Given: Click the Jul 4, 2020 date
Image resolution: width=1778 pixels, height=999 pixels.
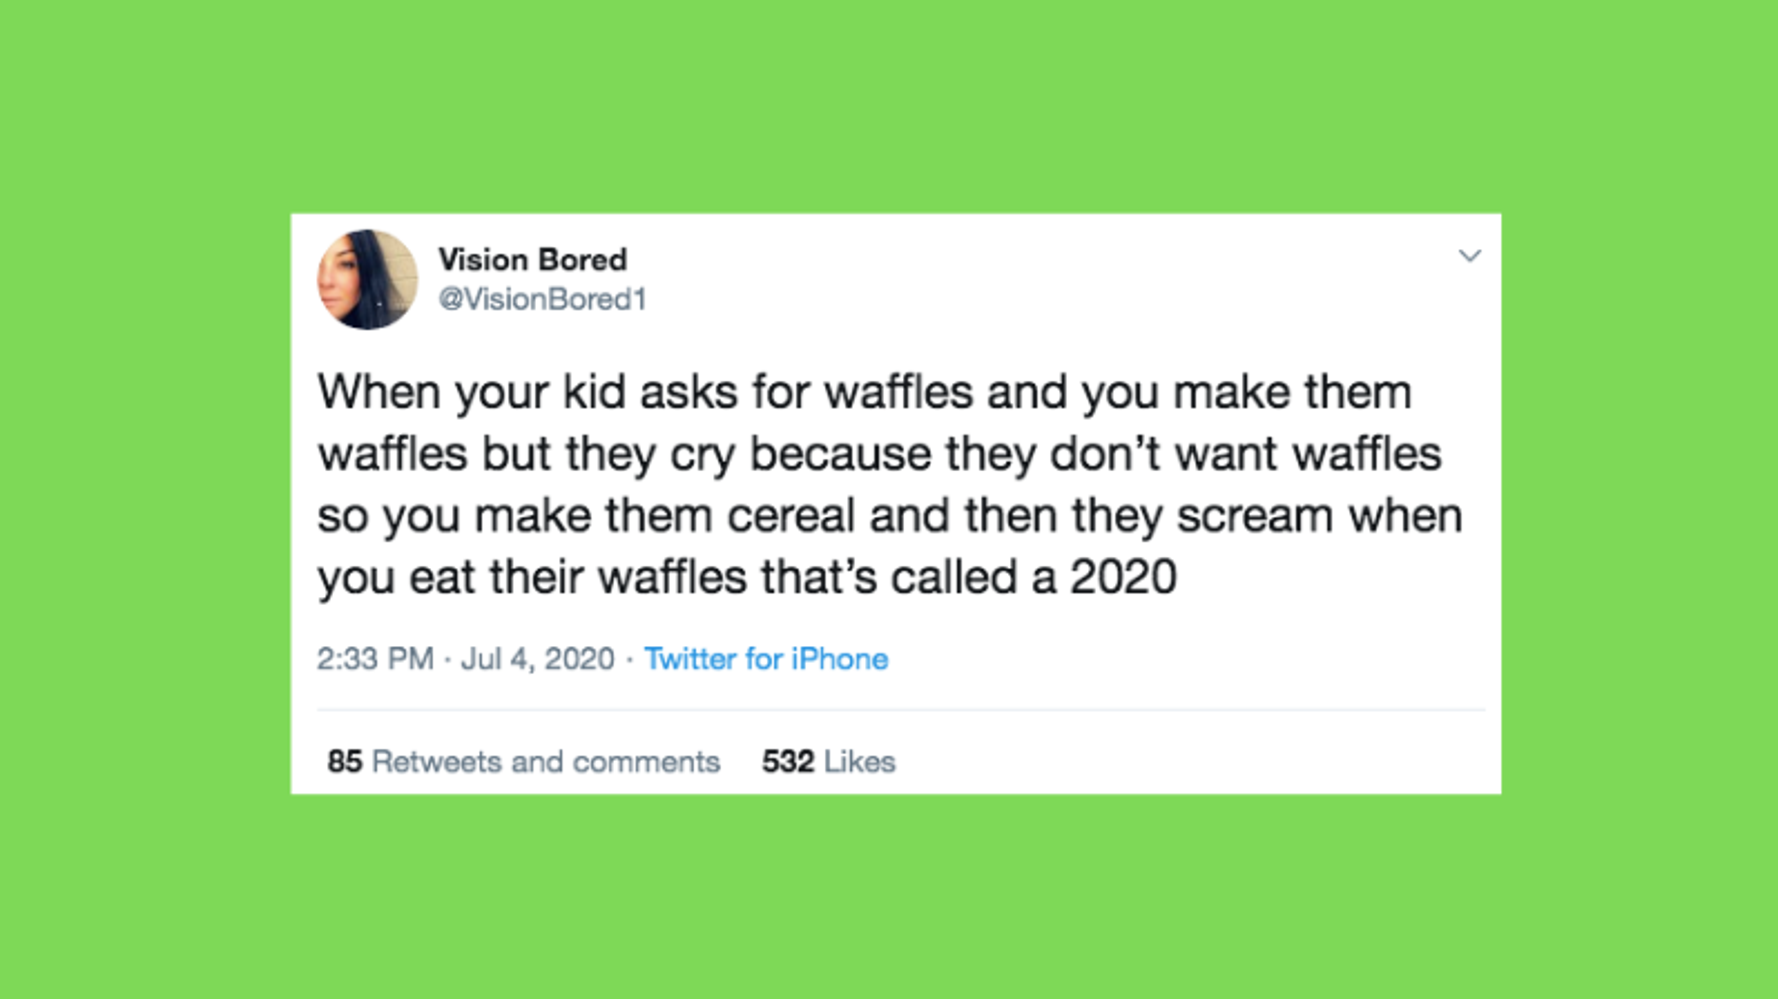Looking at the screenshot, I should click(537, 659).
